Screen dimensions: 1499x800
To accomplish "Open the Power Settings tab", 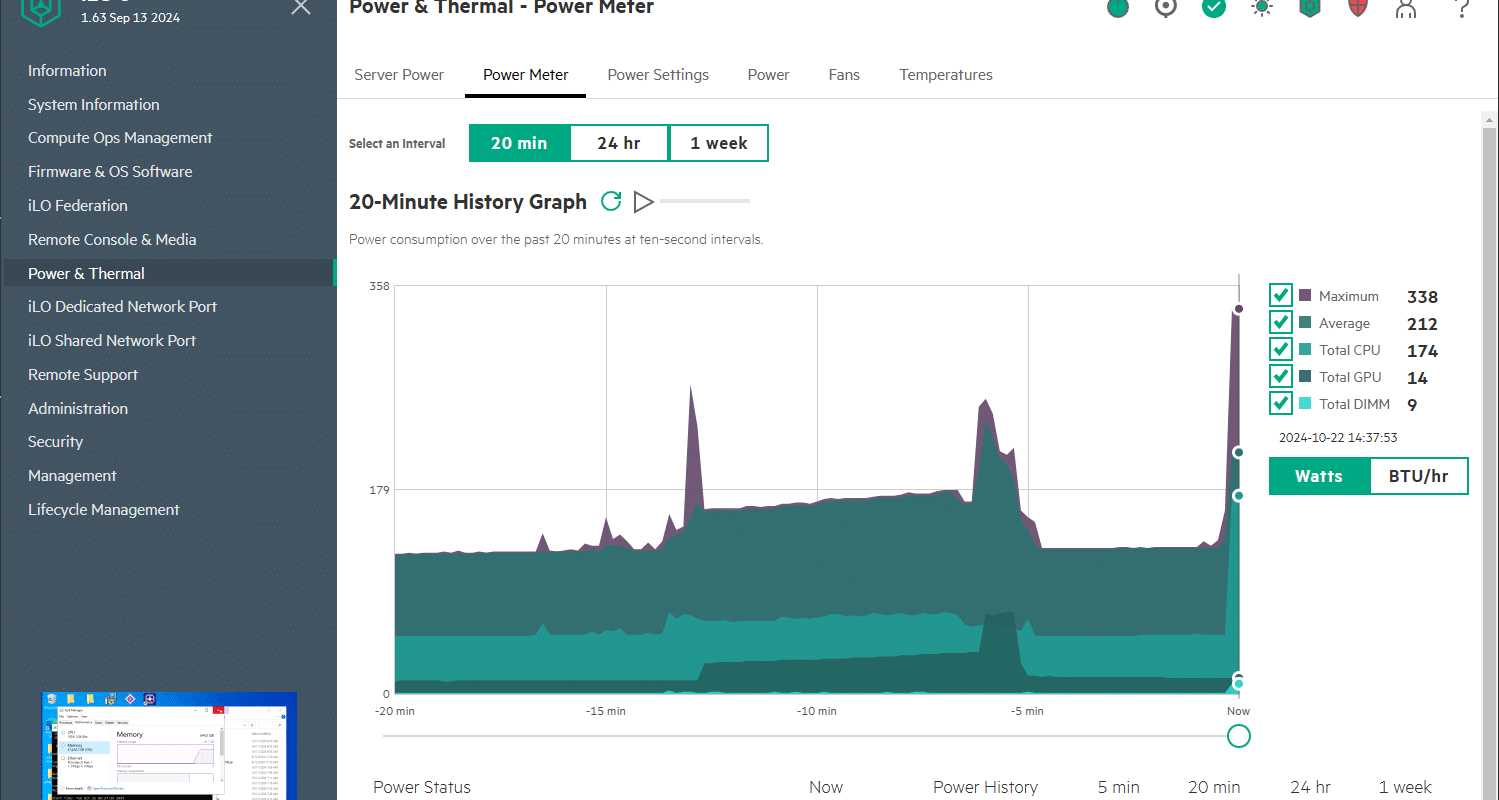I will 658,75.
